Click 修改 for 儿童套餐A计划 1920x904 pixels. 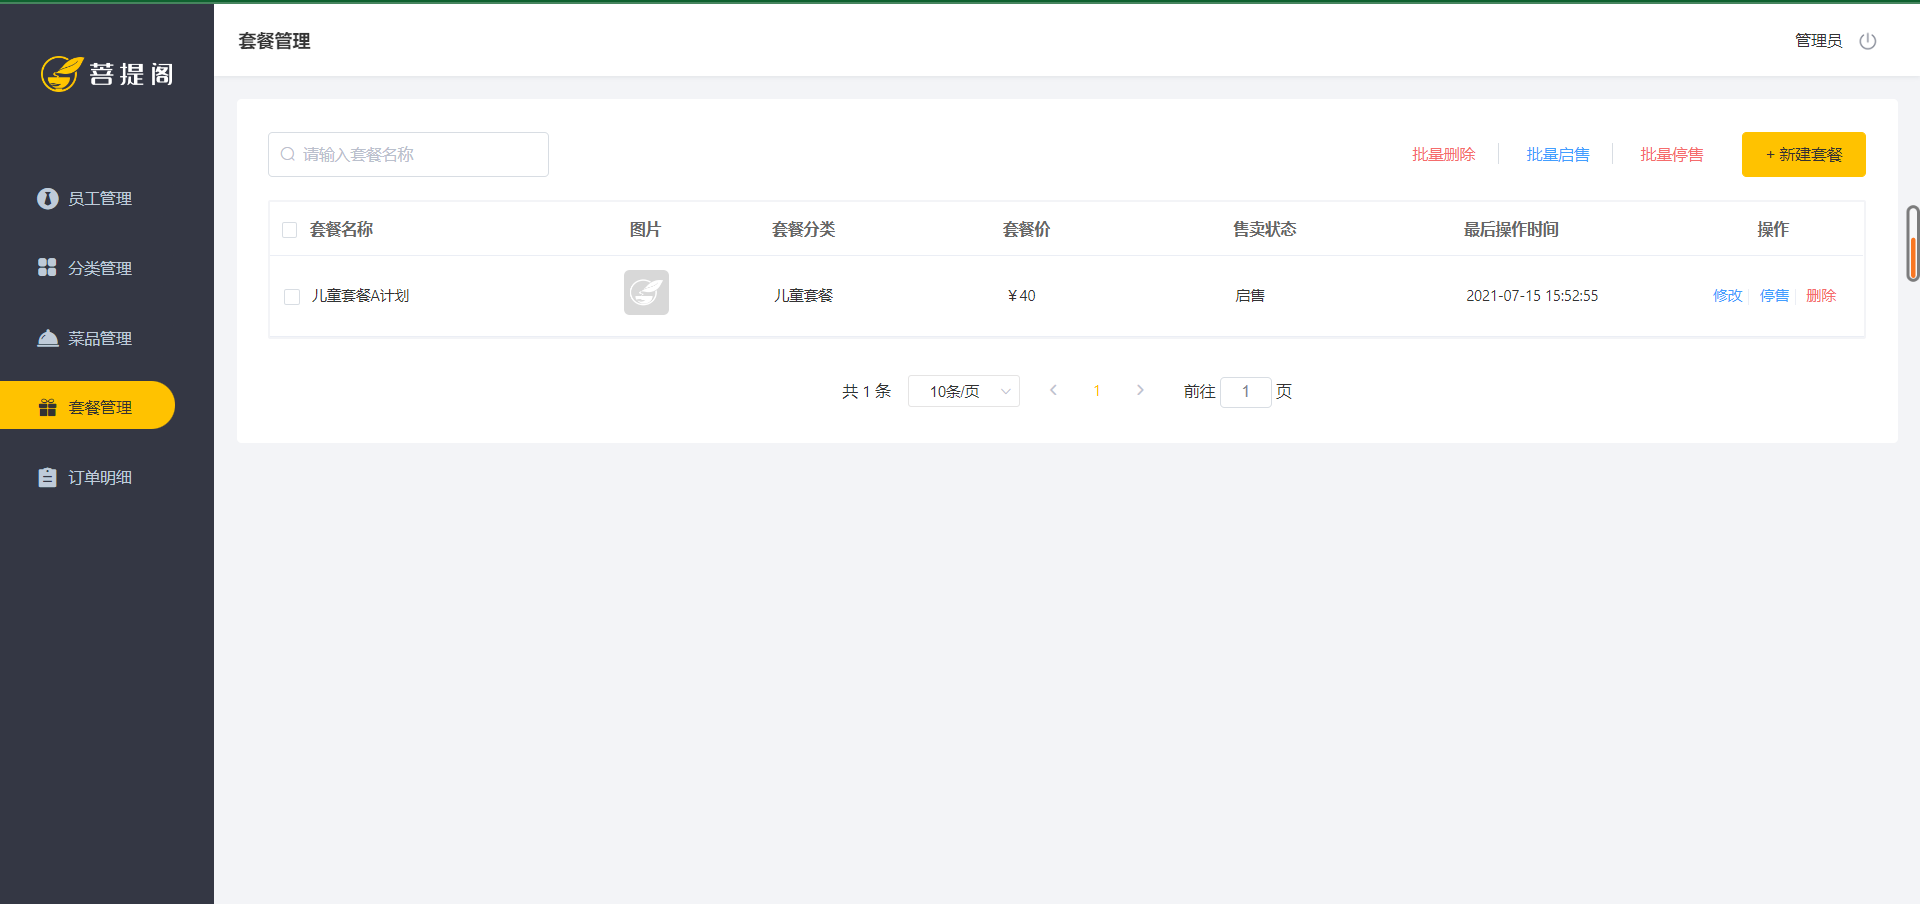(1727, 295)
